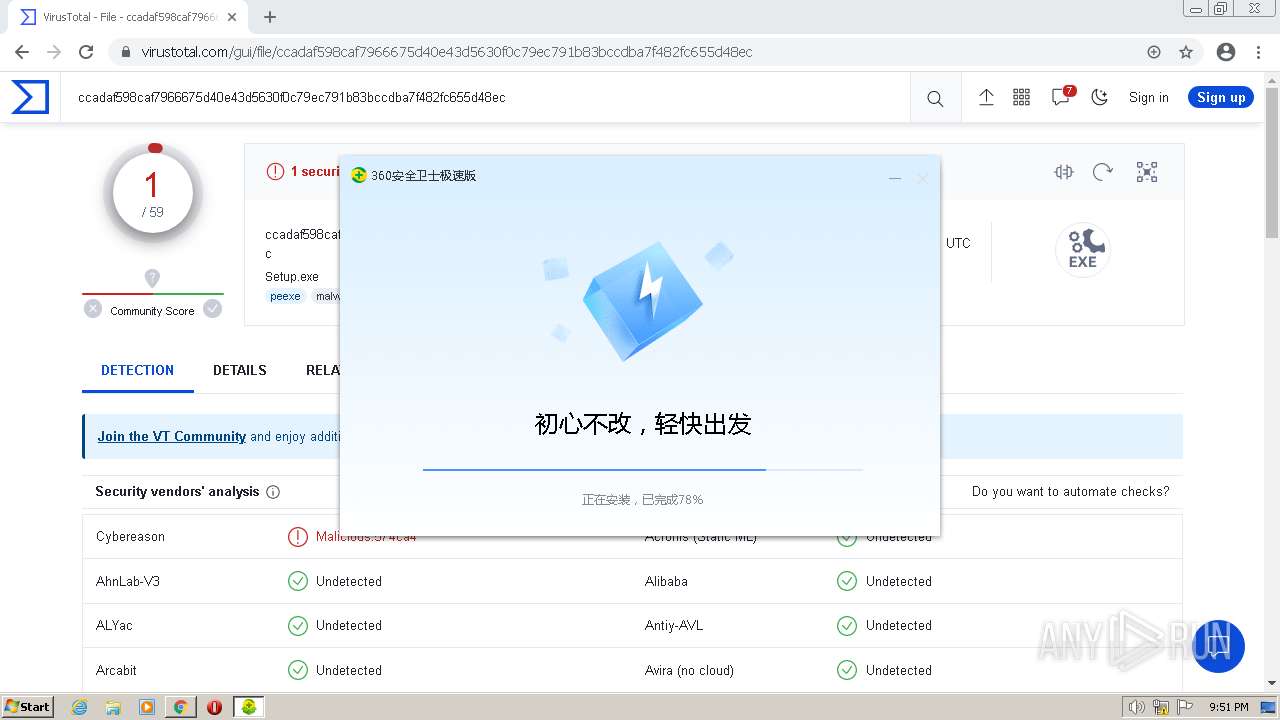Click the Antiy-AVL vendor name
1280x720 pixels.
[x=674, y=625]
